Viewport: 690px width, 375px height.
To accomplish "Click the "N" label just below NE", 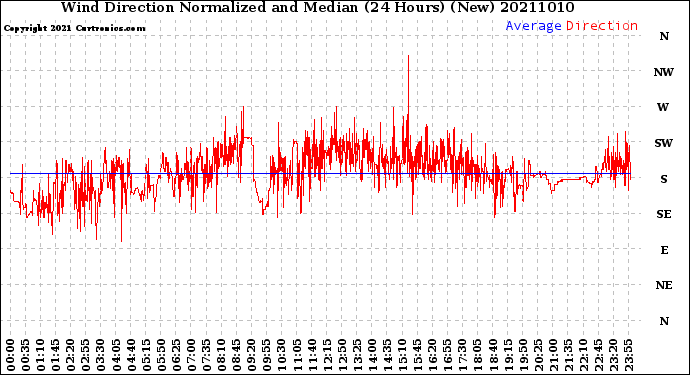I will tap(664, 321).
